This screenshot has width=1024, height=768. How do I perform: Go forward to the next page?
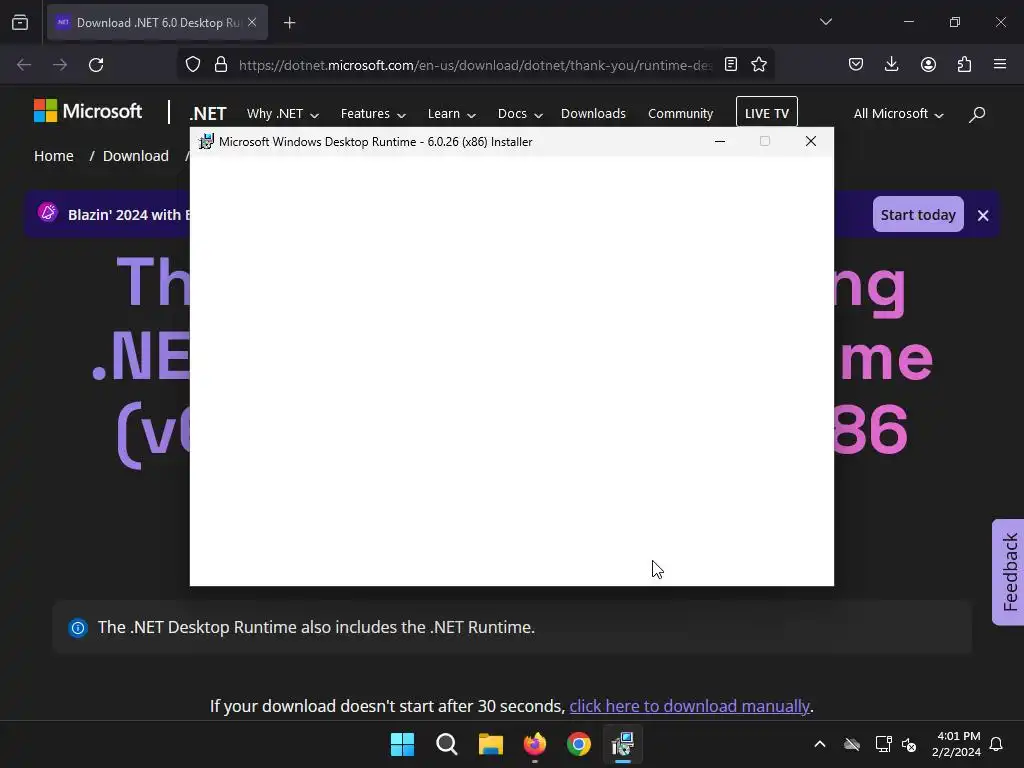60,65
